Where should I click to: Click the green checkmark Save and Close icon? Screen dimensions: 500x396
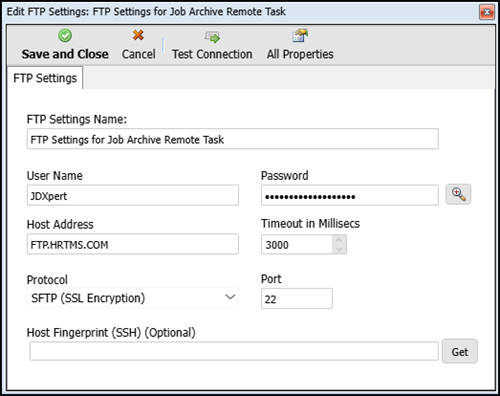pos(65,36)
